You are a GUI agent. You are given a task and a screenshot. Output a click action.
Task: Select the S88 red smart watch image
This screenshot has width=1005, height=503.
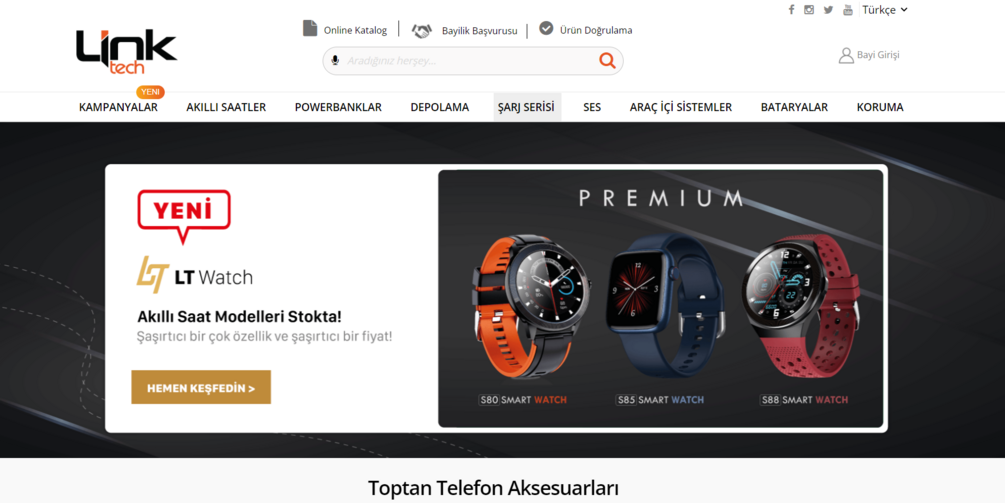801,306
